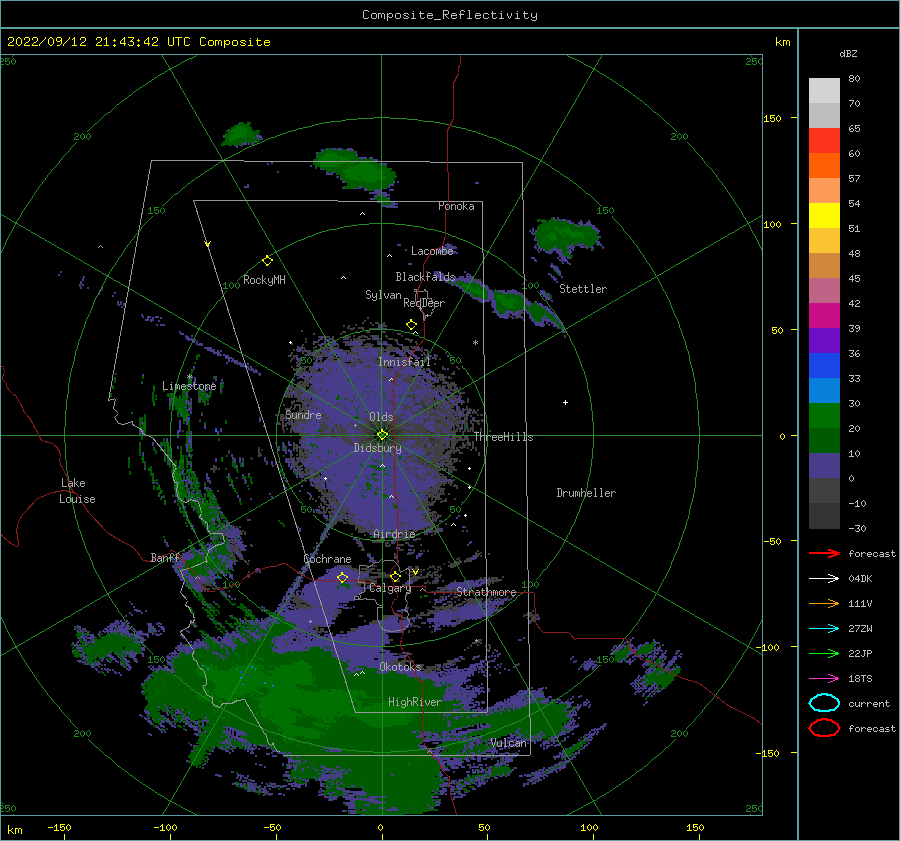Click the Okotoks label
This screenshot has height=841, width=900.
click(400, 666)
